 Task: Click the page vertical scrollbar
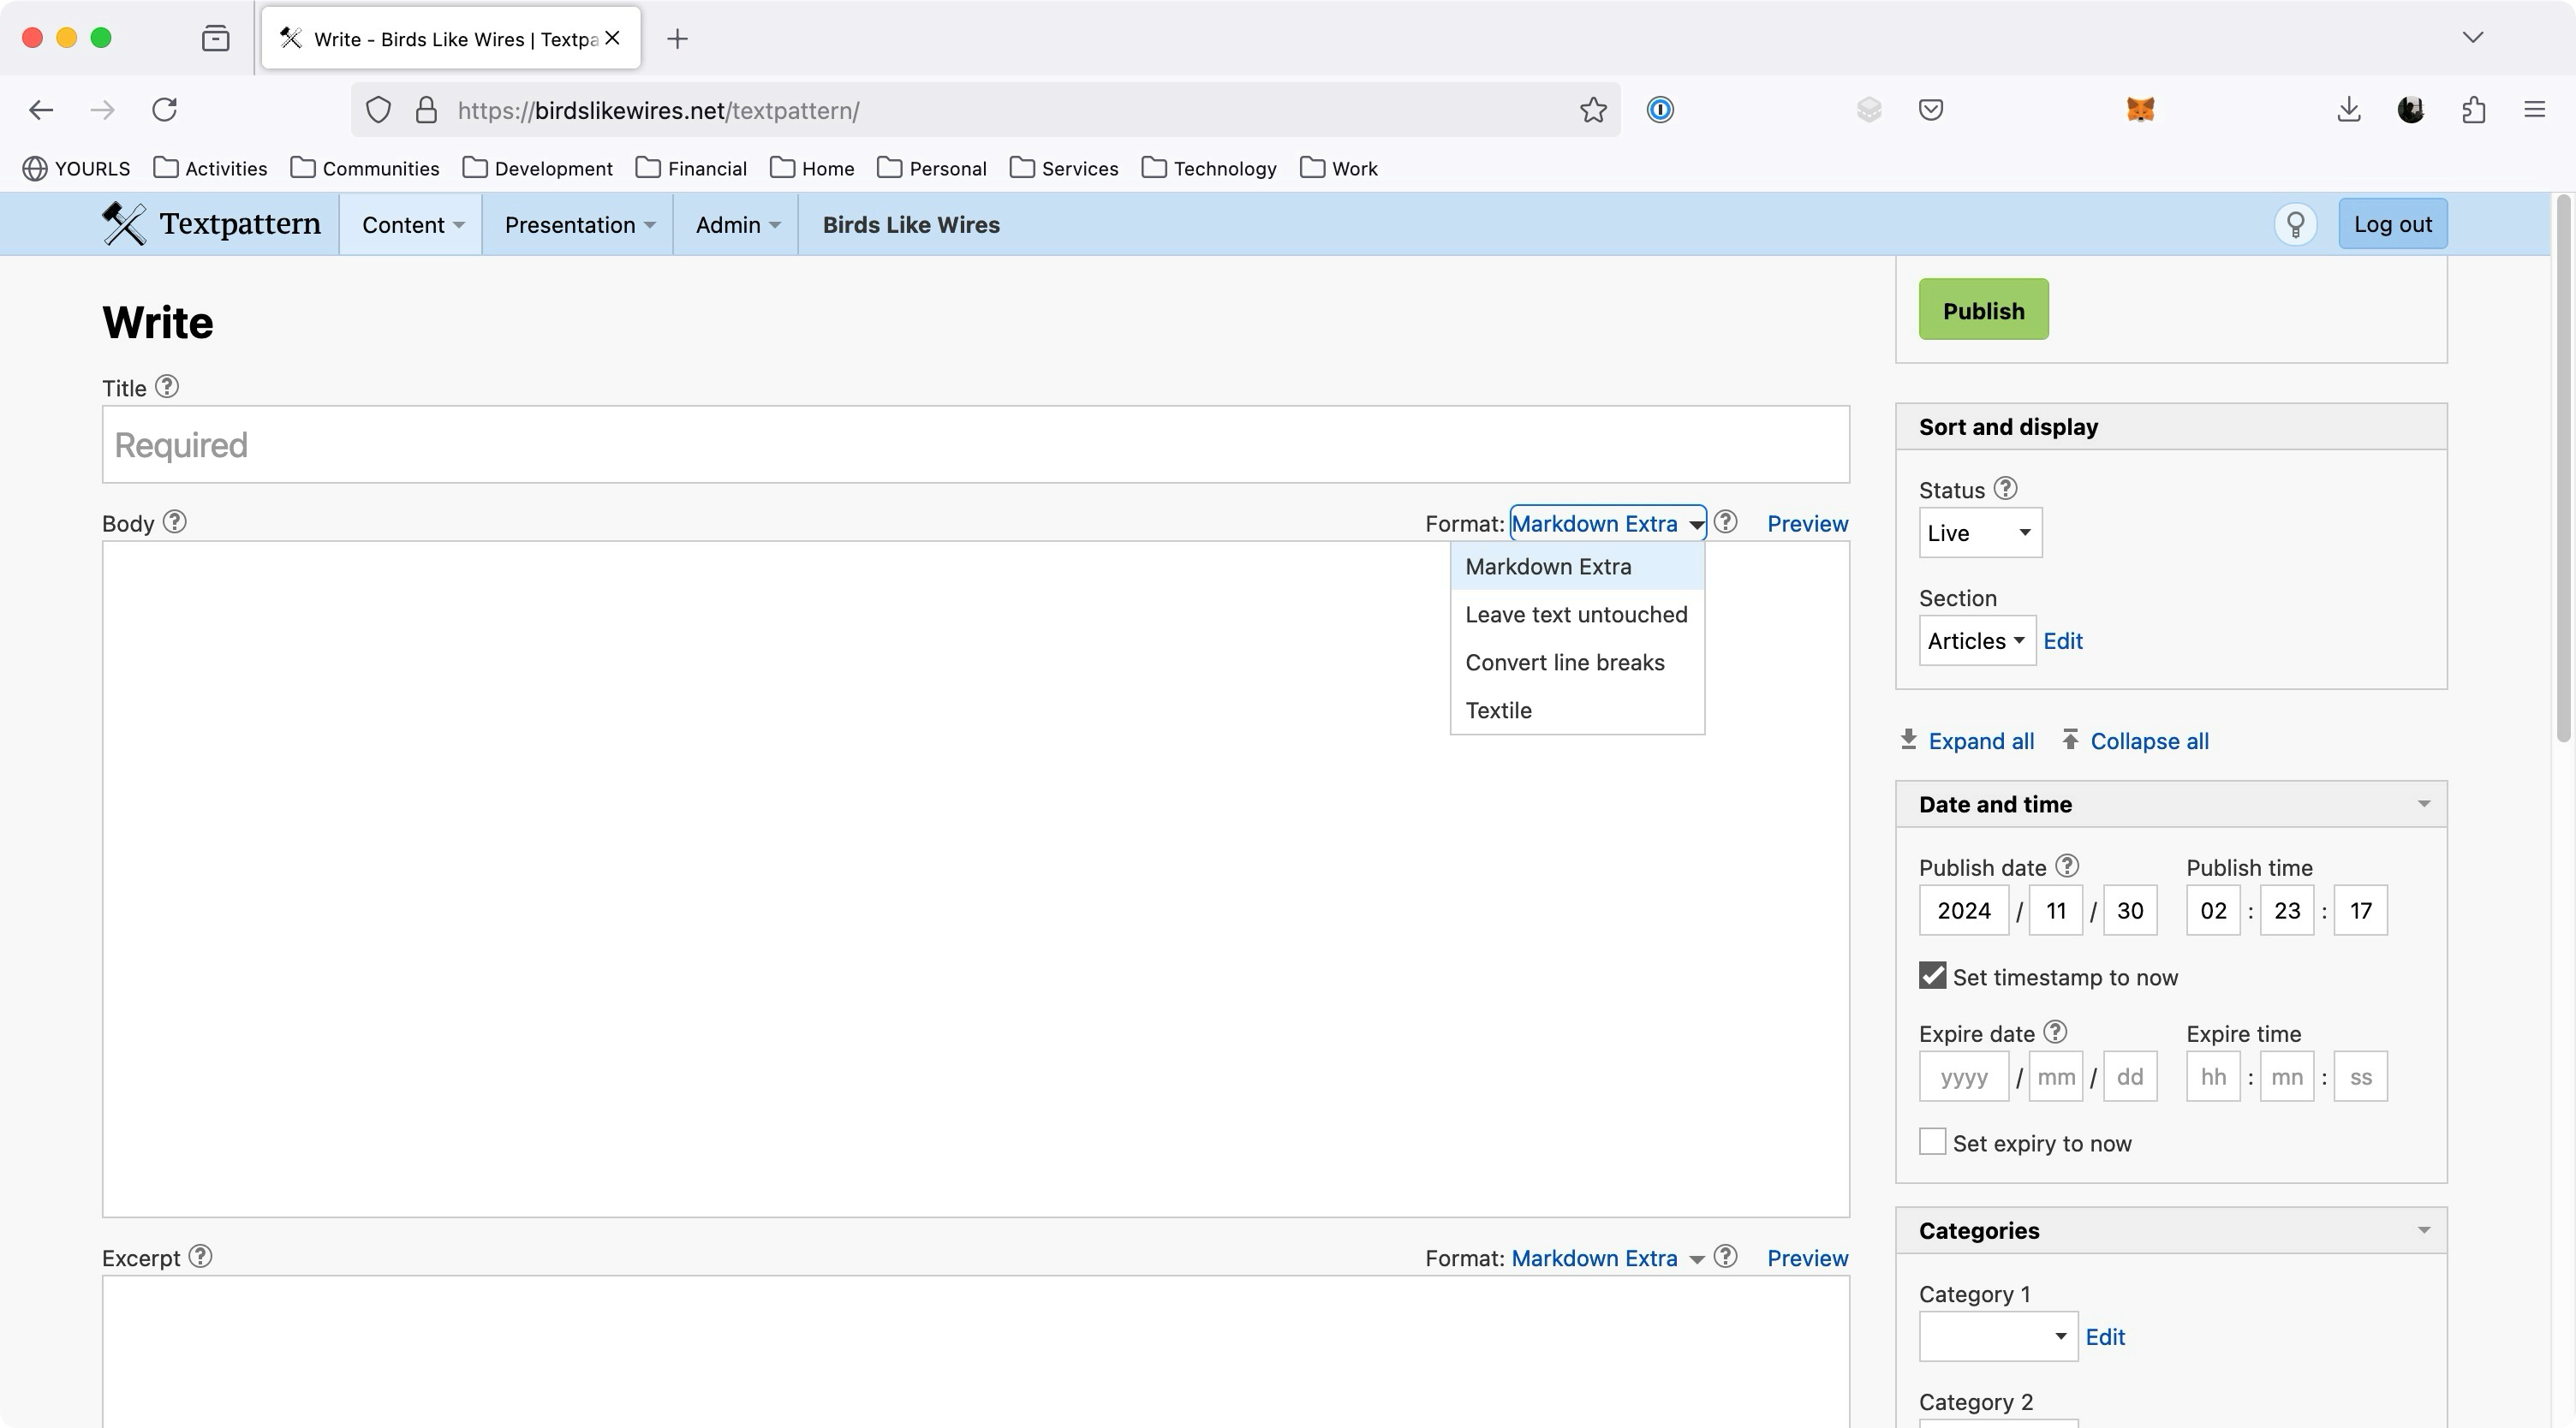[2563, 470]
